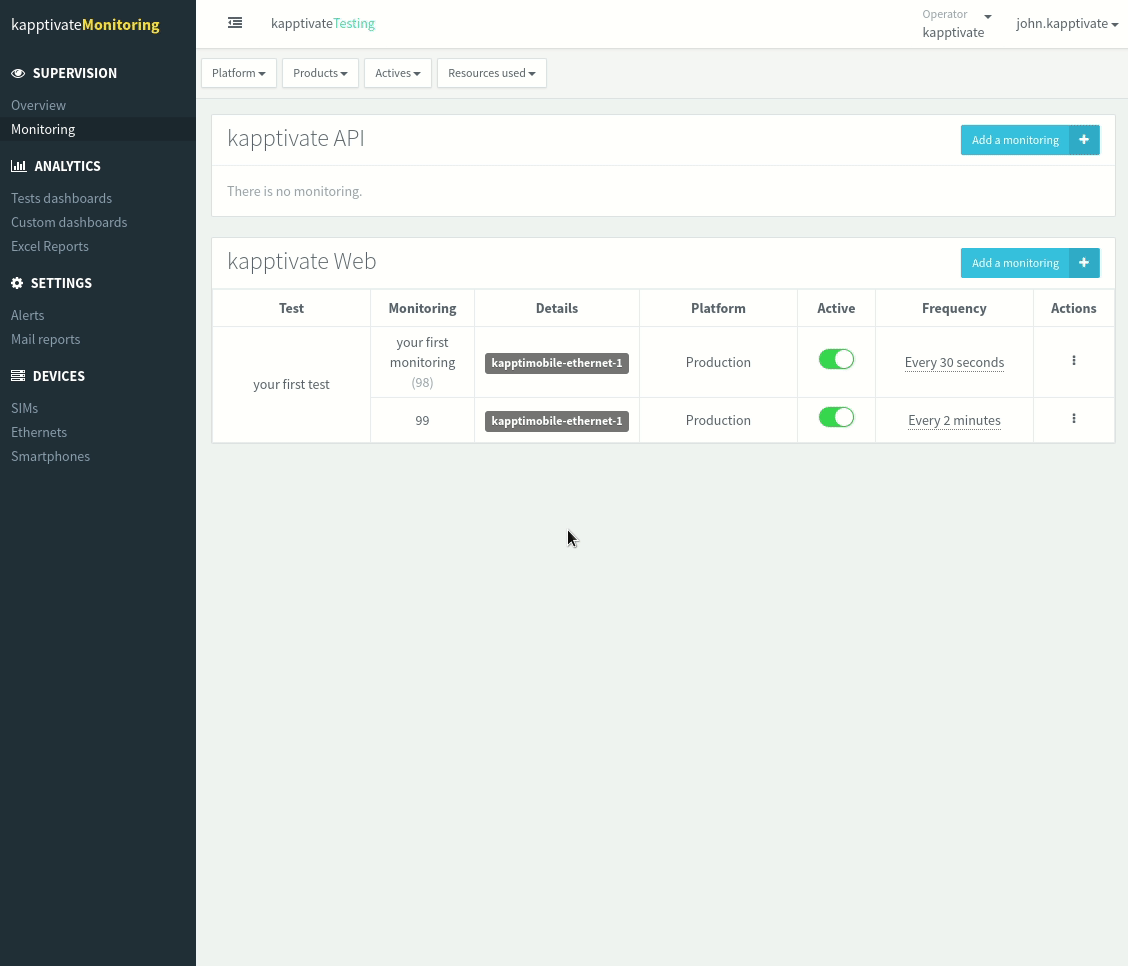Disable the your first monitoring active toggle
This screenshot has height=966, width=1128.
pyautogui.click(x=836, y=360)
